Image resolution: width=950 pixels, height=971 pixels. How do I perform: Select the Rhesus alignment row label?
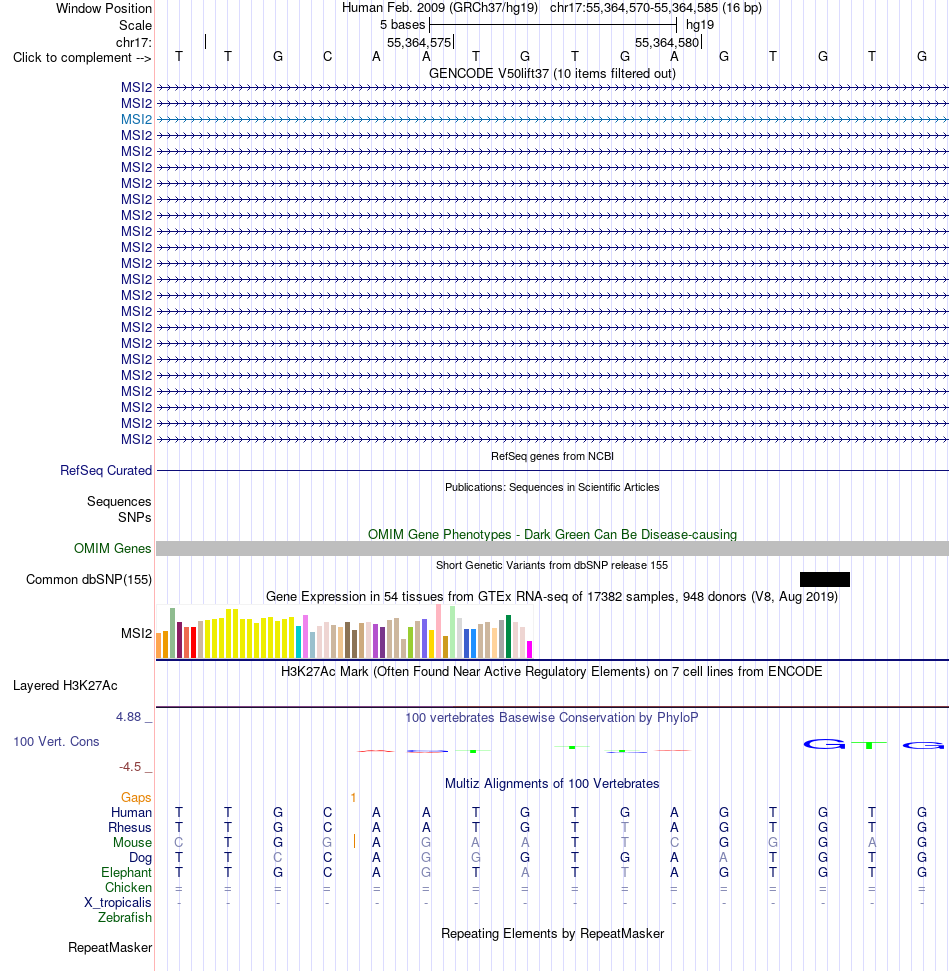coord(129,827)
